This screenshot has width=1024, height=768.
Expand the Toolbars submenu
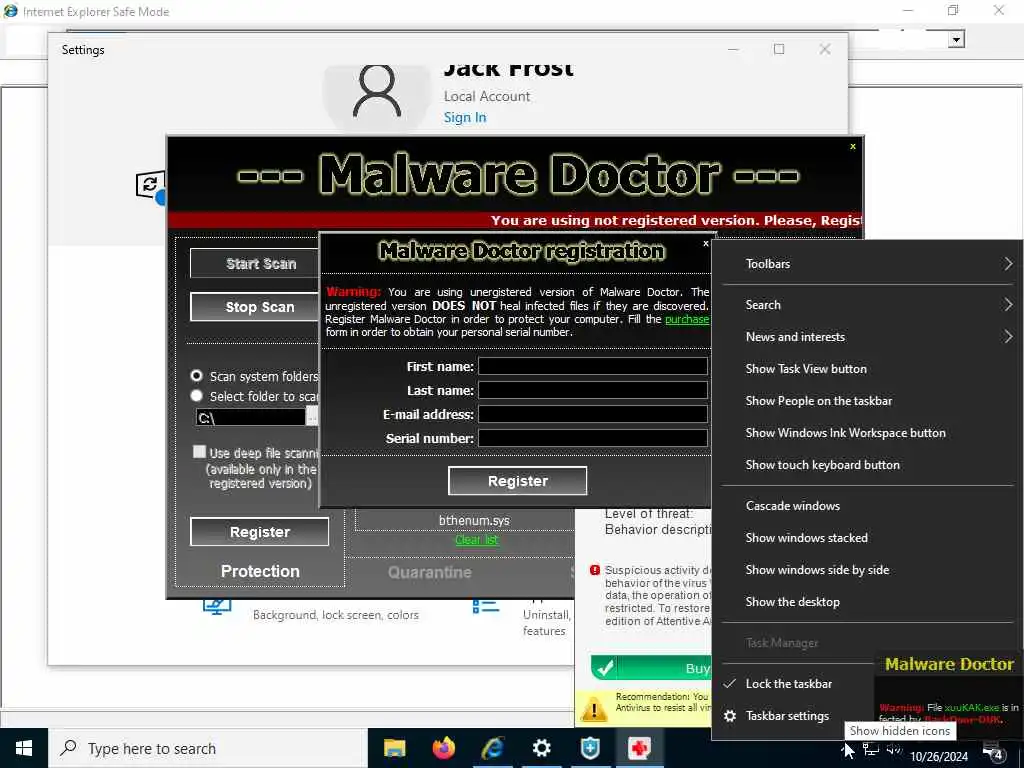(869, 264)
